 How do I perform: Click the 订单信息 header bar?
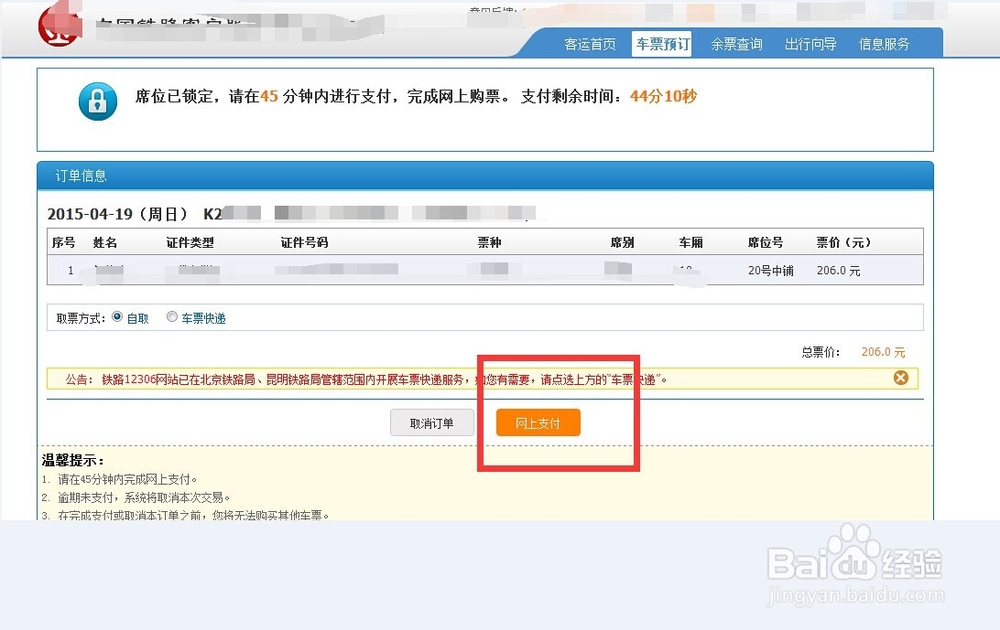click(80, 175)
